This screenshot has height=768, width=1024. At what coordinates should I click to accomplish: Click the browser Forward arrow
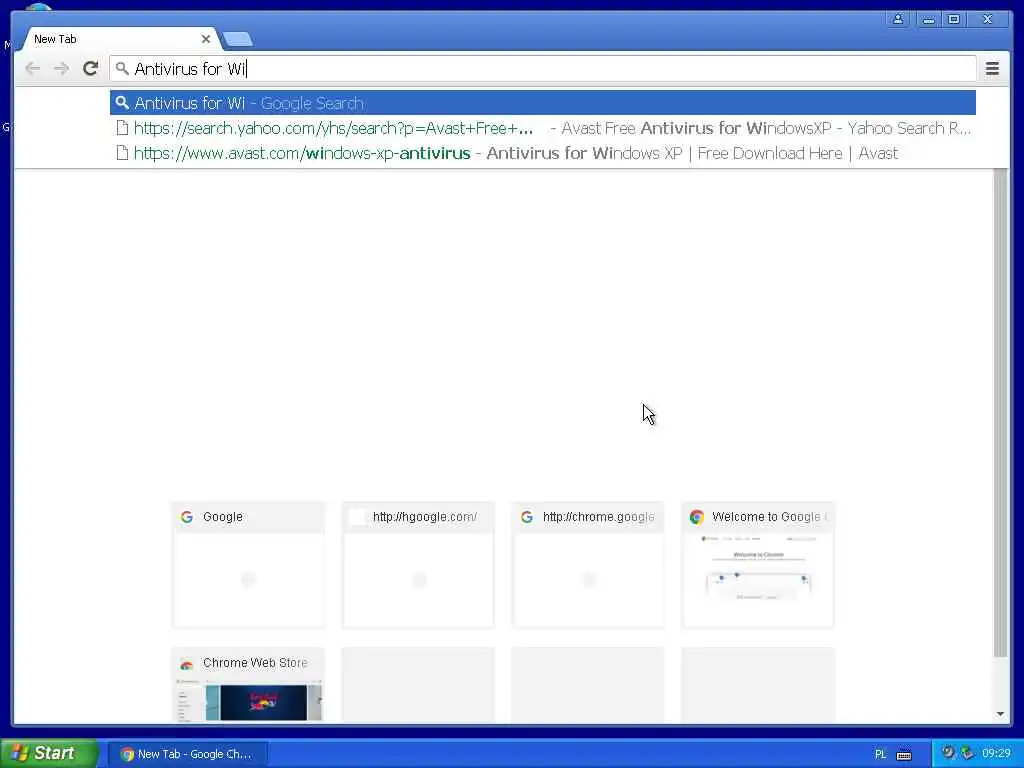61,69
